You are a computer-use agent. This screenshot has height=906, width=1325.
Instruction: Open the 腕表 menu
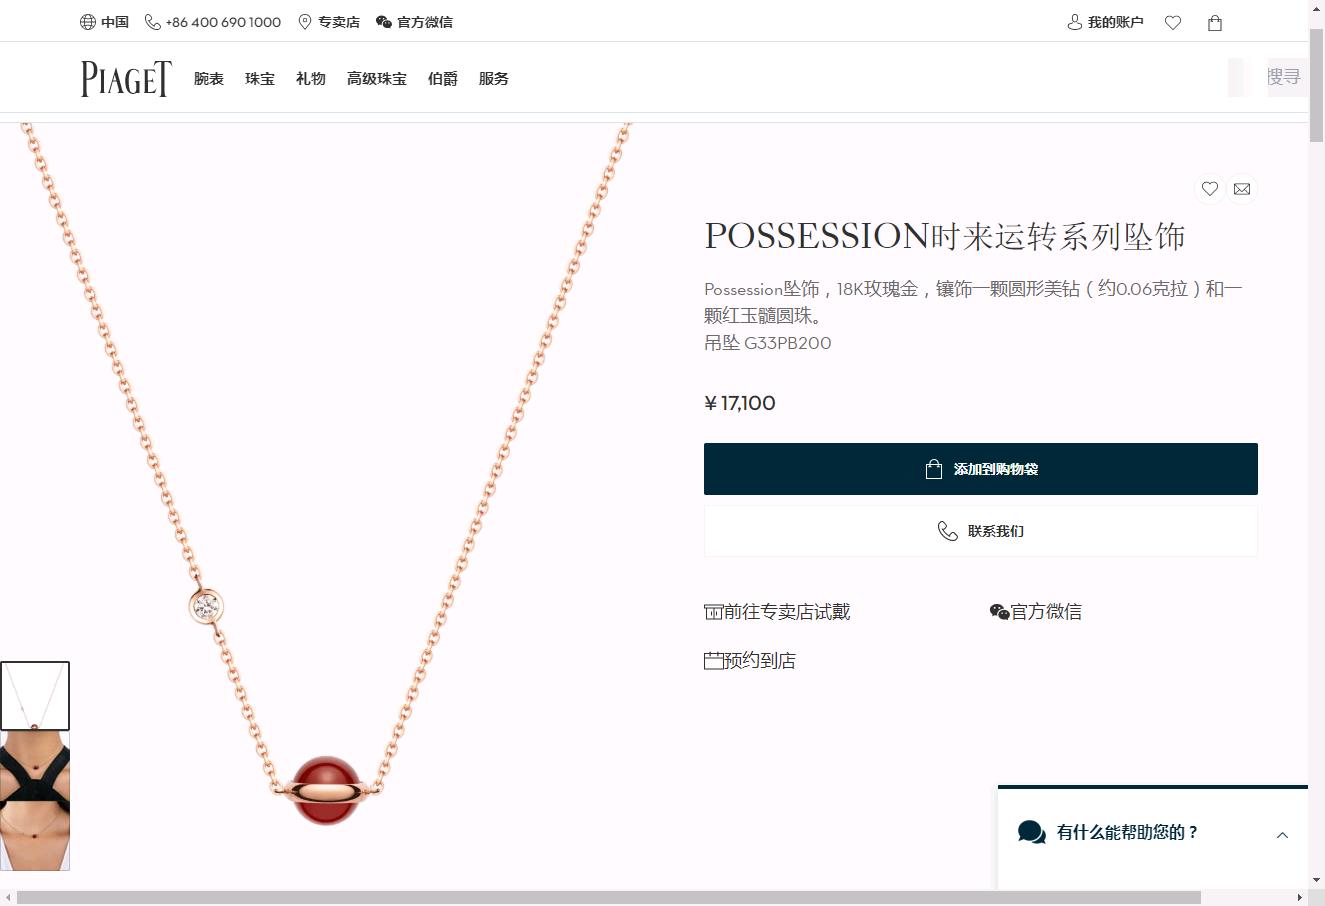pos(209,79)
